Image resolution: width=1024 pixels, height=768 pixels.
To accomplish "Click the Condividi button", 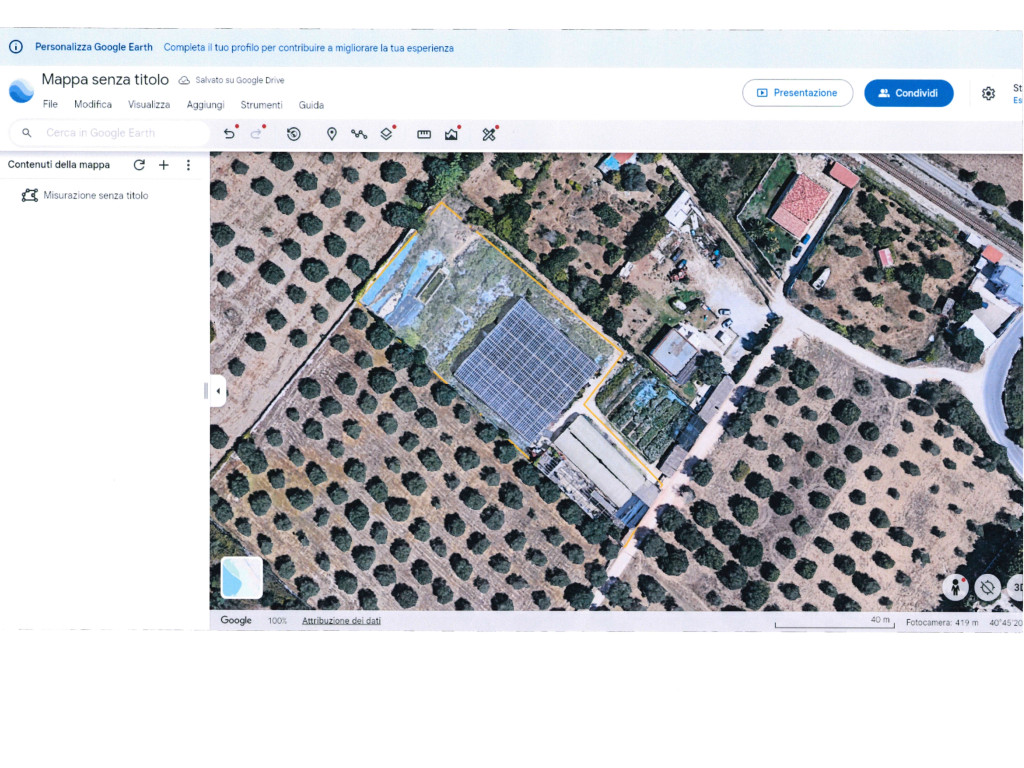I will pyautogui.click(x=908, y=93).
